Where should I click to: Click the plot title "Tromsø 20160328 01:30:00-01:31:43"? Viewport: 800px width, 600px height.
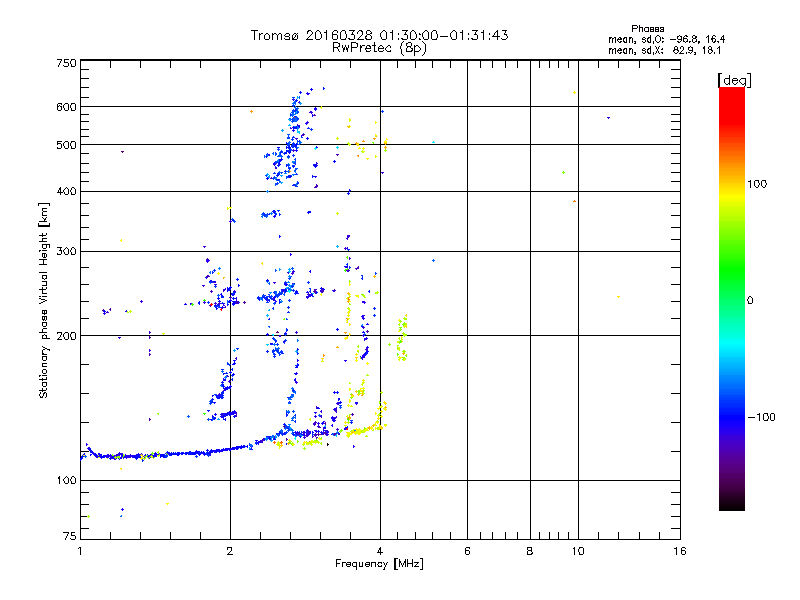[x=379, y=35]
